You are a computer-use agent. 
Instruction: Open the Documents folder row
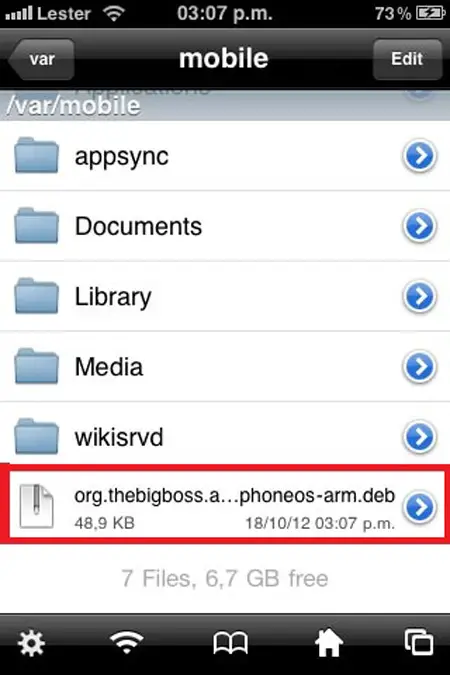[x=225, y=226]
